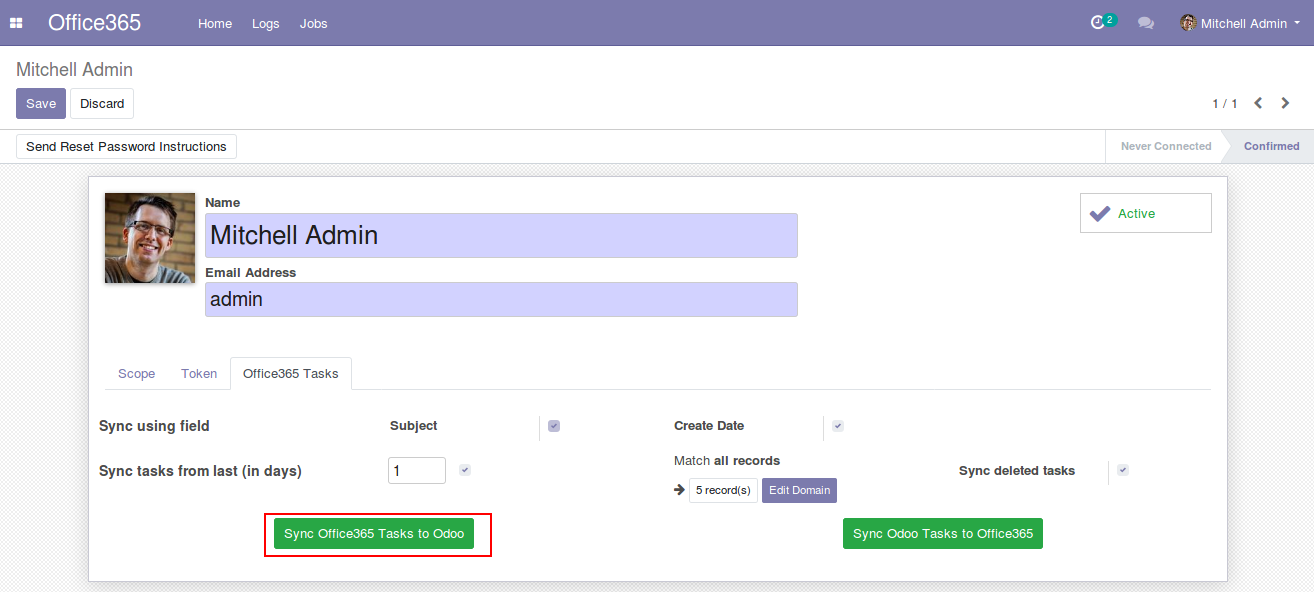The image size is (1314, 592).
Task: Click the Confirmed status stage
Action: tap(1271, 146)
